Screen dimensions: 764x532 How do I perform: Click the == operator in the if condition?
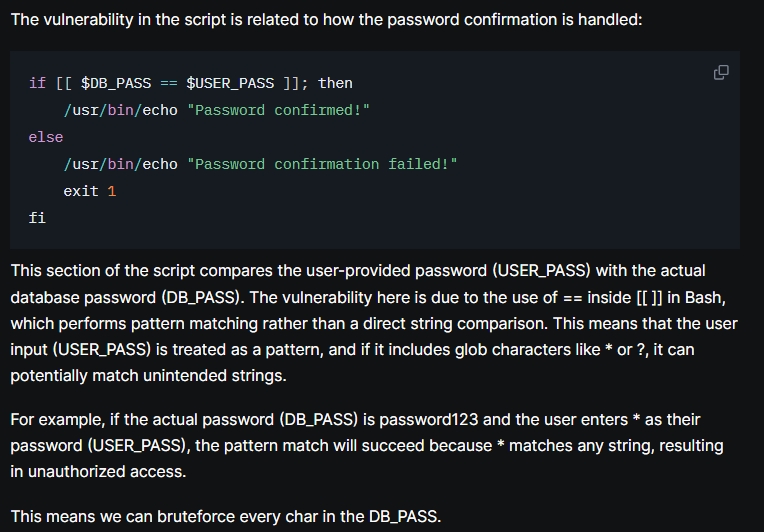[168, 83]
